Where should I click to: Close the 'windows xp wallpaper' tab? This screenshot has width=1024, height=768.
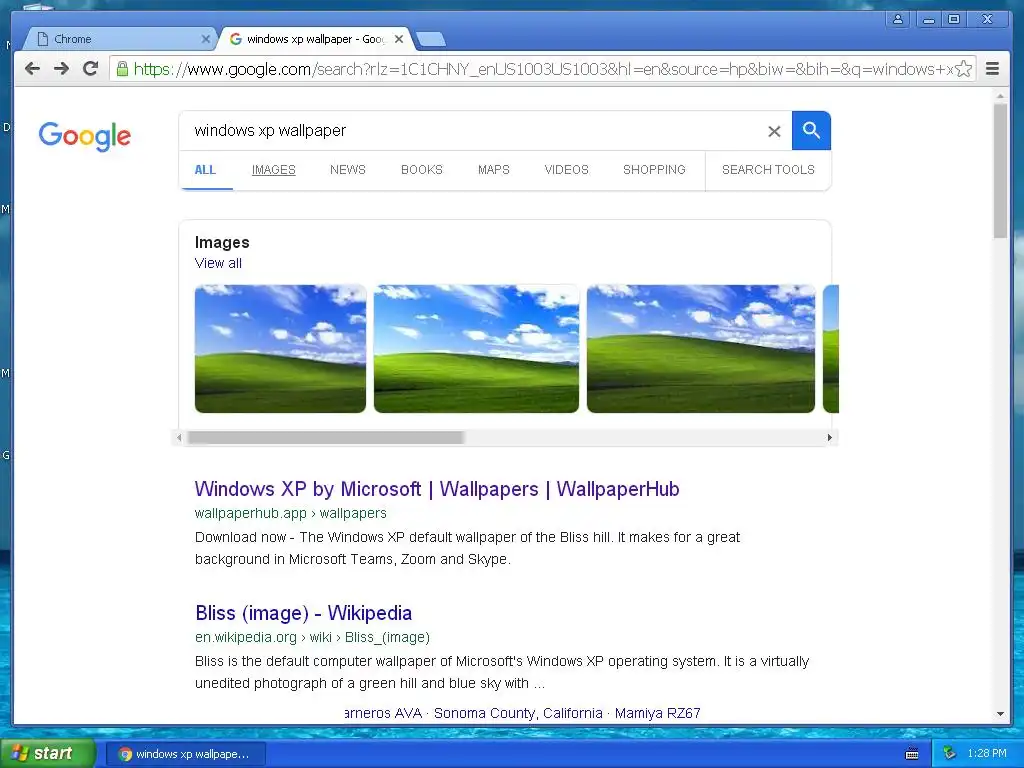[399, 39]
